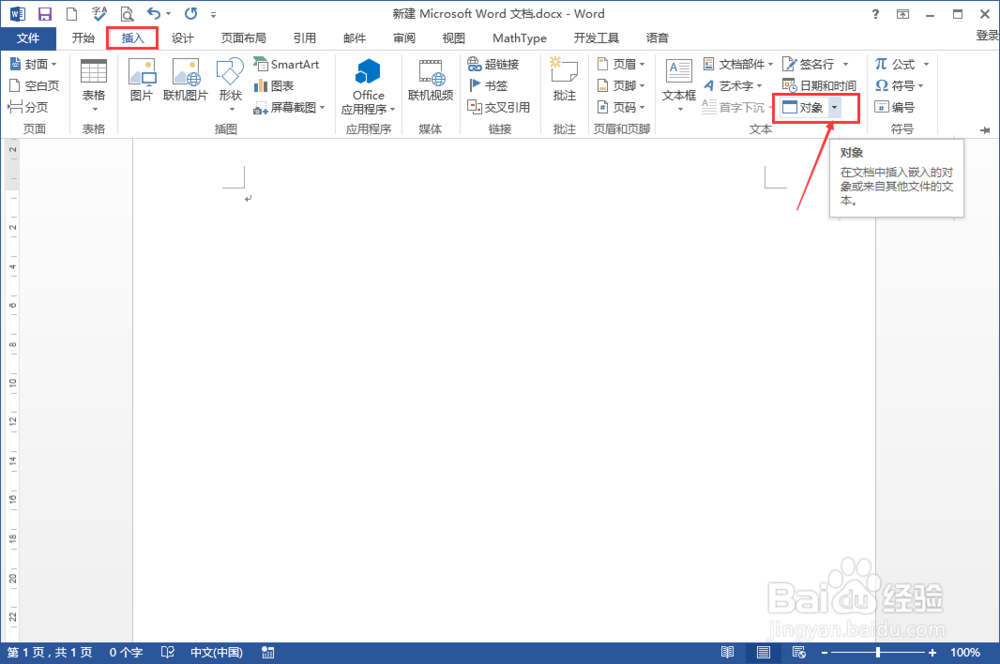Viewport: 1000px width, 664px height.
Task: Click the Redo/Repeat icon
Action: pos(191,13)
